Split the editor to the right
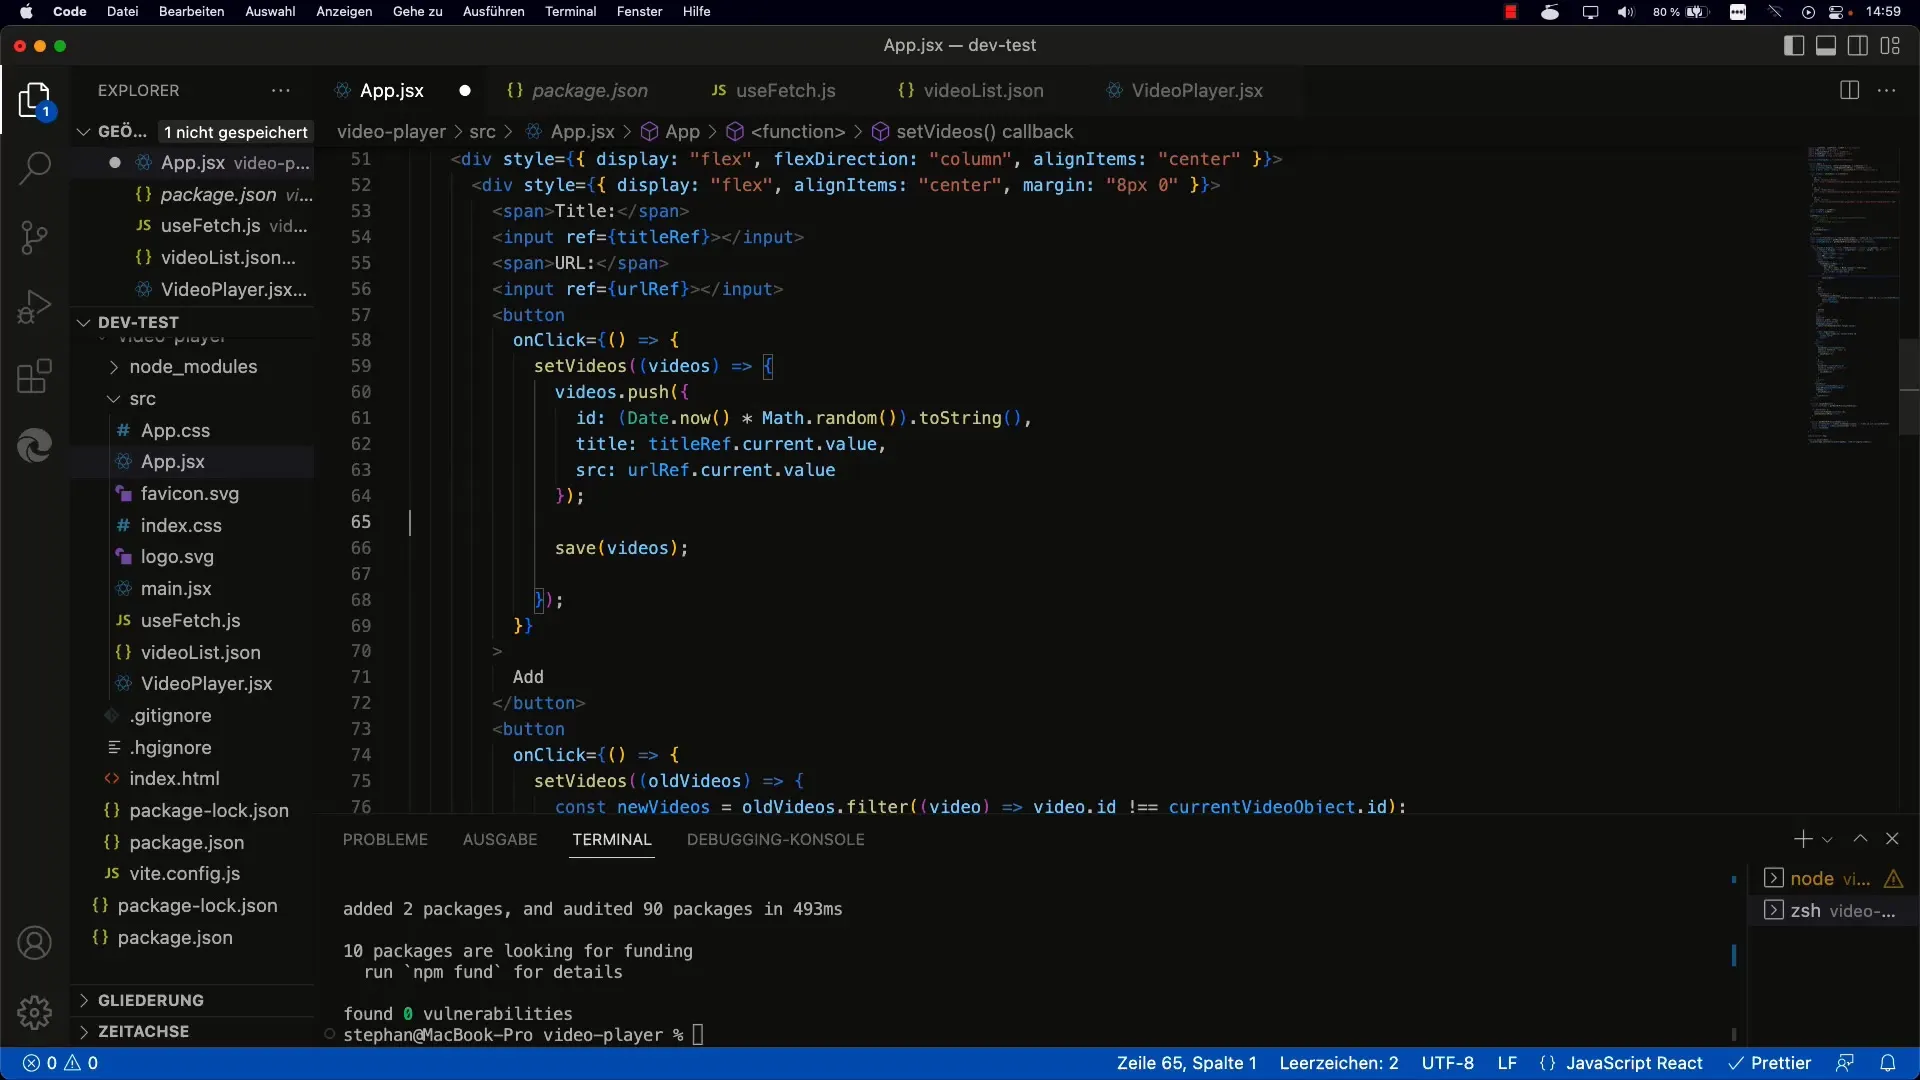The height and width of the screenshot is (1080, 1920). click(1849, 90)
